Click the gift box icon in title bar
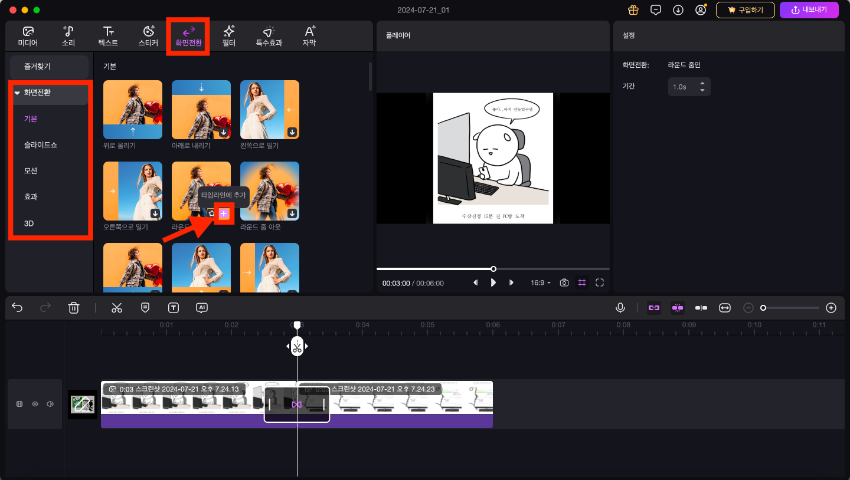This screenshot has height=480, width=850. pyautogui.click(x=632, y=10)
